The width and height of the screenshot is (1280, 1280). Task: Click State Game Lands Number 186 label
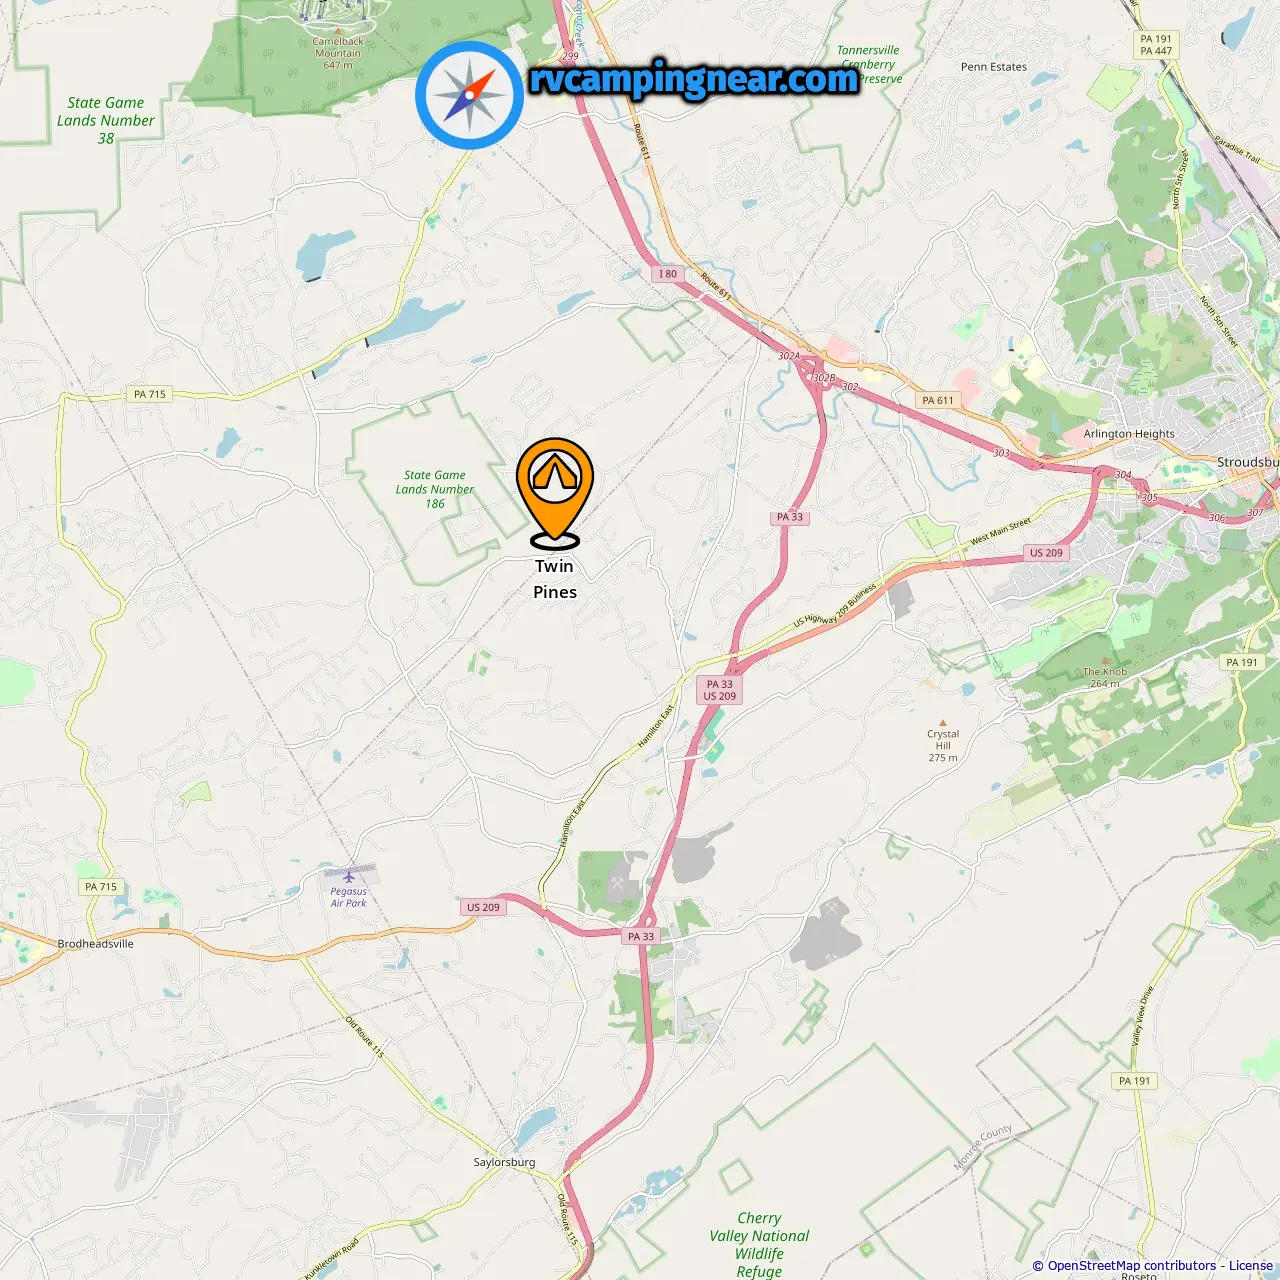tap(435, 489)
